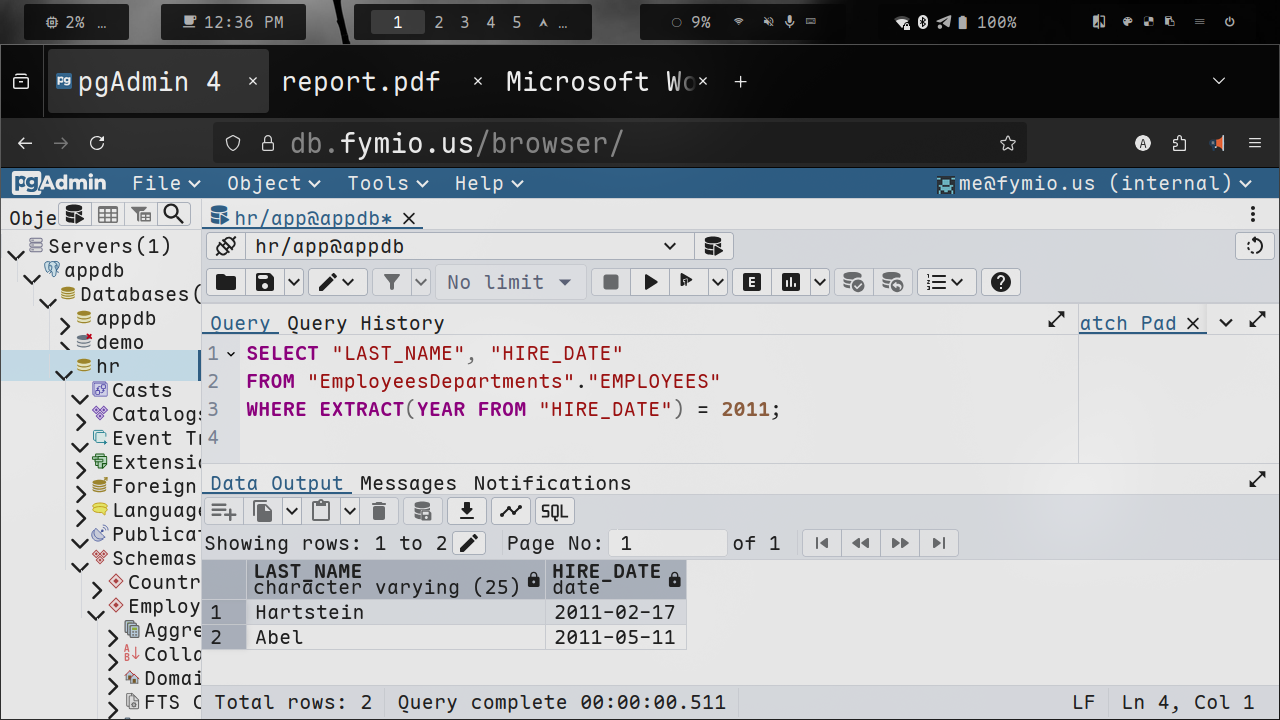
Task: Click the Page No input field
Action: [x=668, y=543]
